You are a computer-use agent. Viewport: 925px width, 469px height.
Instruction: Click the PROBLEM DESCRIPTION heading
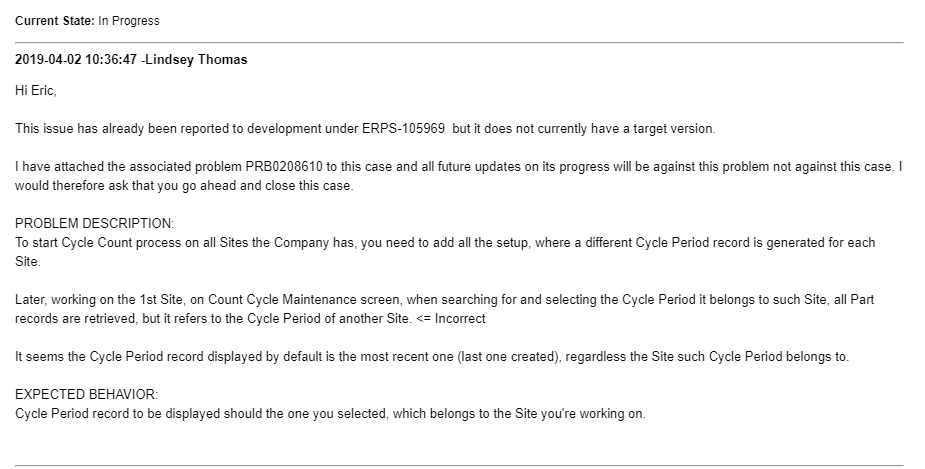(94, 224)
